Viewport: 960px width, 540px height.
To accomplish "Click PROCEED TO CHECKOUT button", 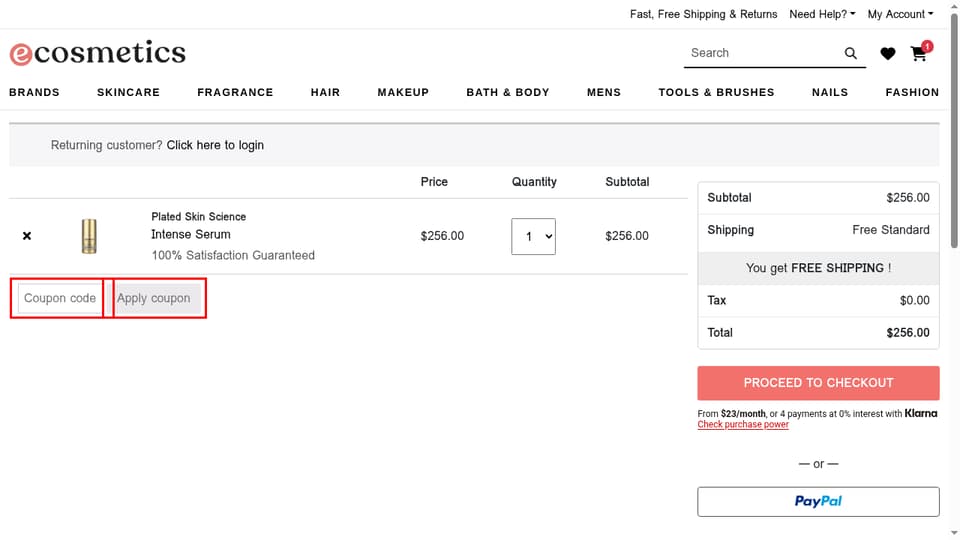I will 818,383.
